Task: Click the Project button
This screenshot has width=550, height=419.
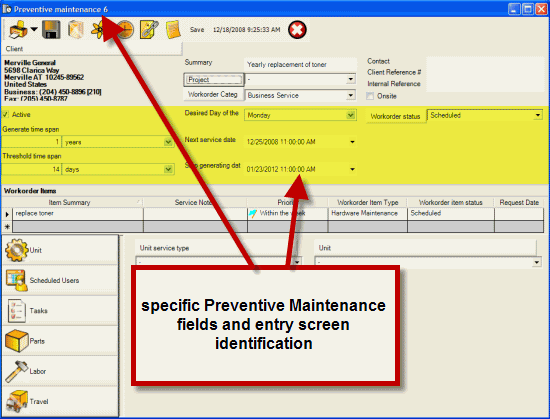Action: pyautogui.click(x=214, y=80)
